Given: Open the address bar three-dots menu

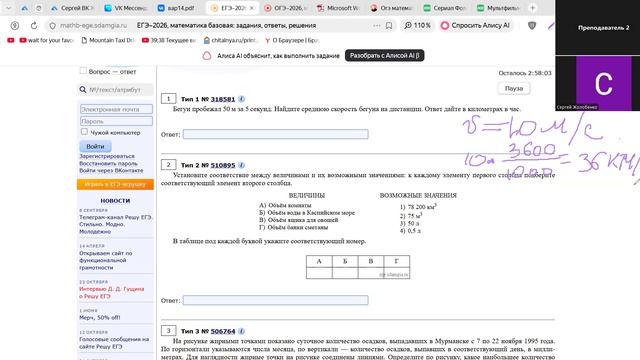Looking at the screenshot, I should coord(376,25).
